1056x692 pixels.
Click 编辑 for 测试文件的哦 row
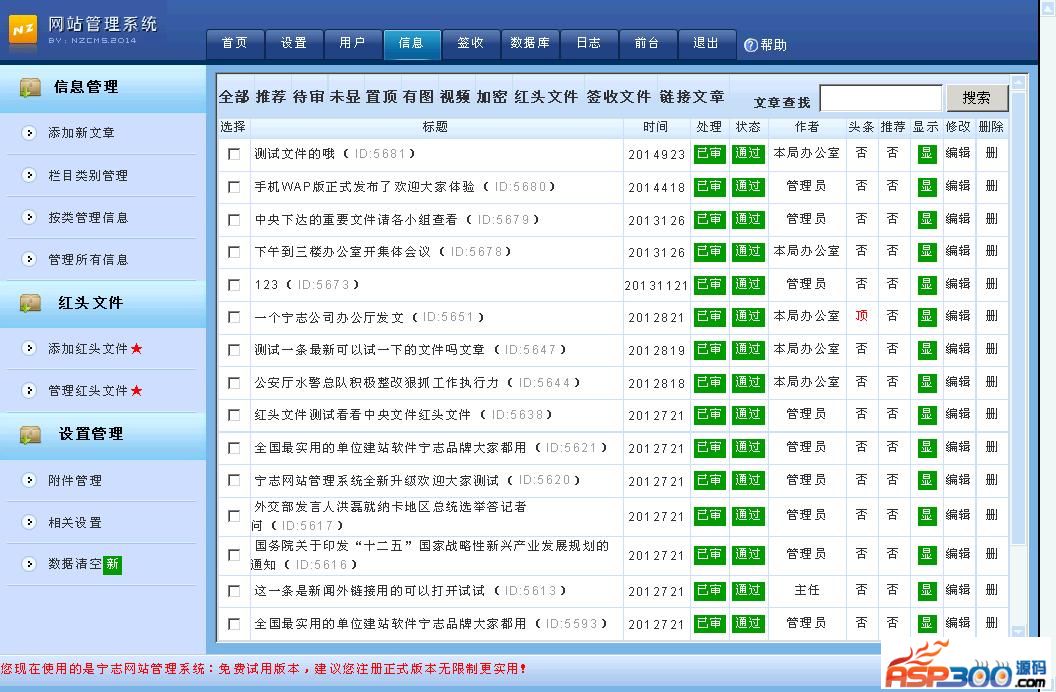(x=958, y=153)
